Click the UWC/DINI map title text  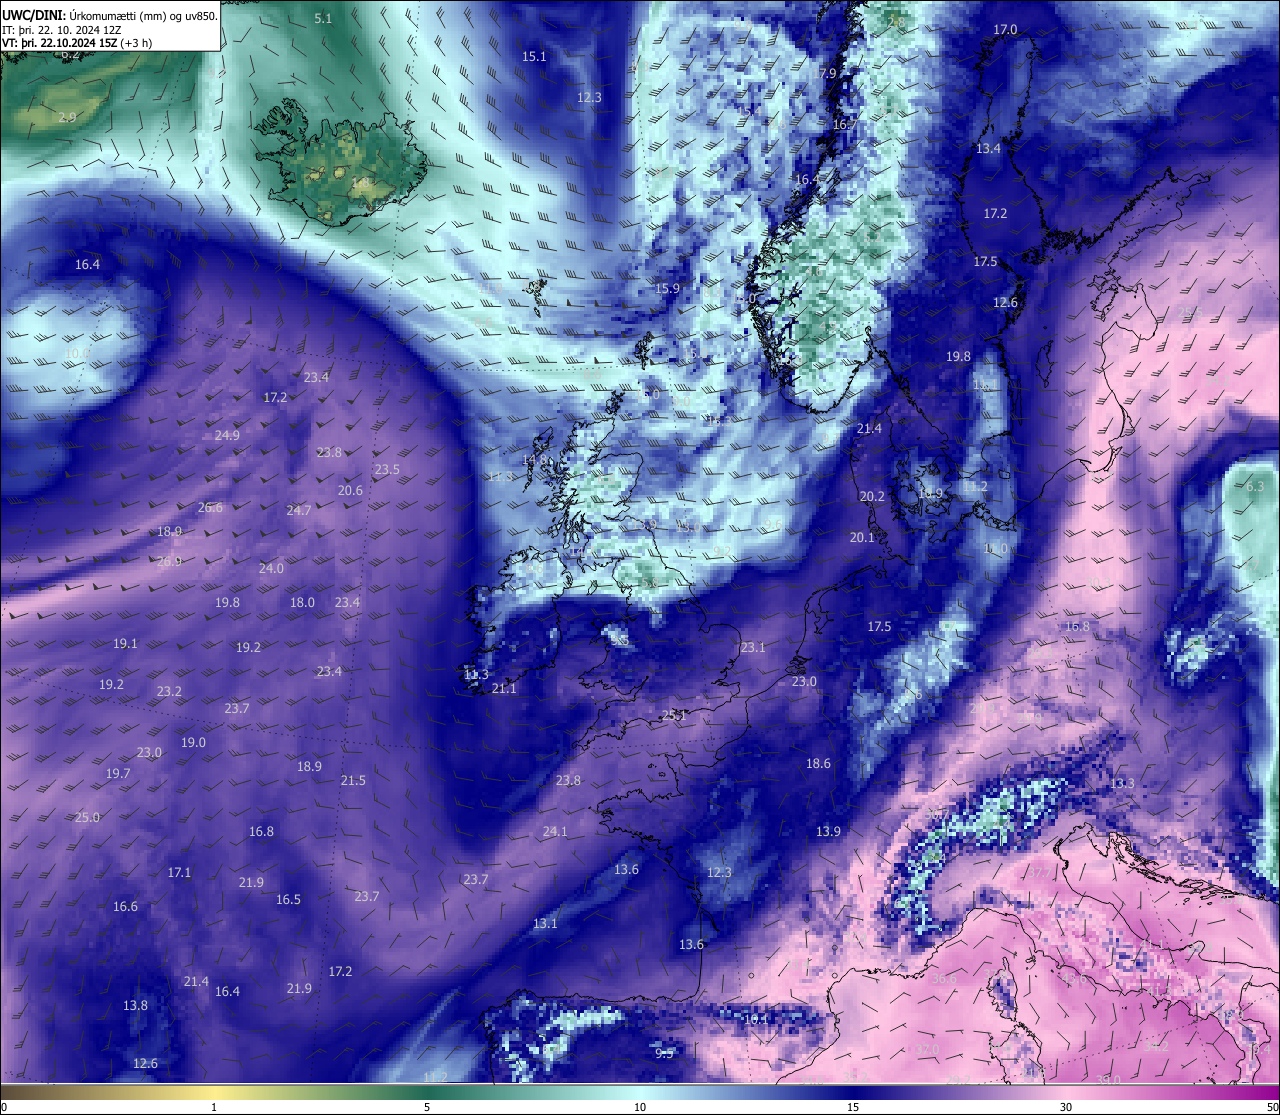click(x=109, y=15)
